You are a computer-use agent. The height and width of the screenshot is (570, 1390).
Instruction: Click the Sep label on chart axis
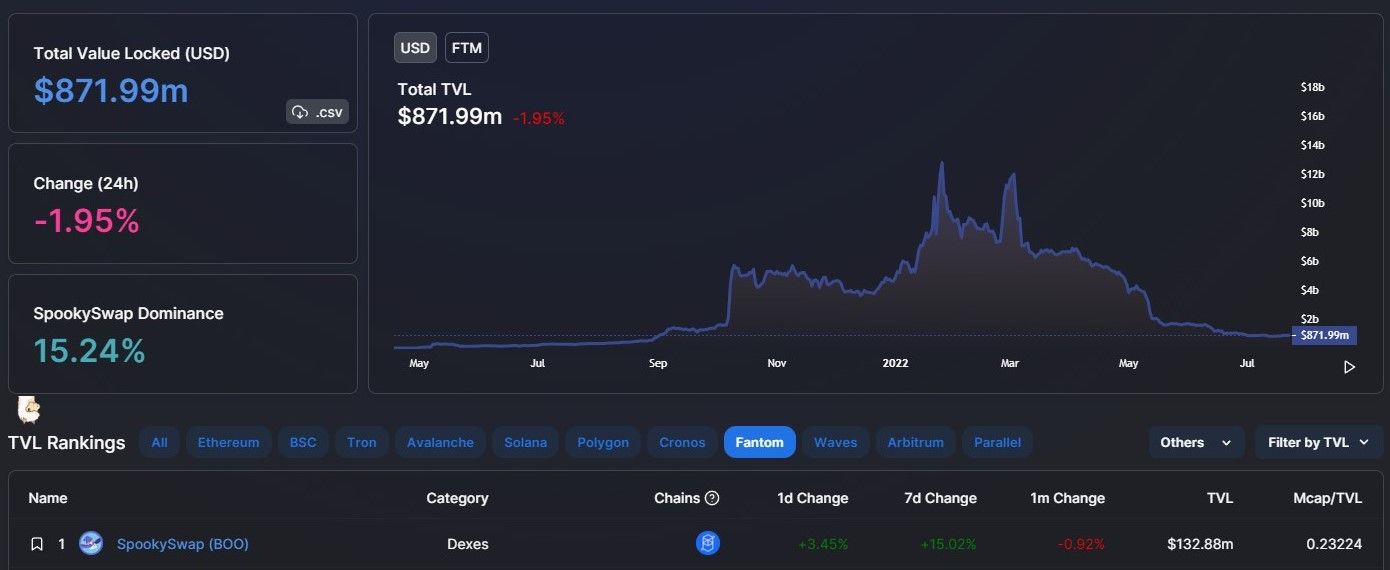[x=658, y=364]
